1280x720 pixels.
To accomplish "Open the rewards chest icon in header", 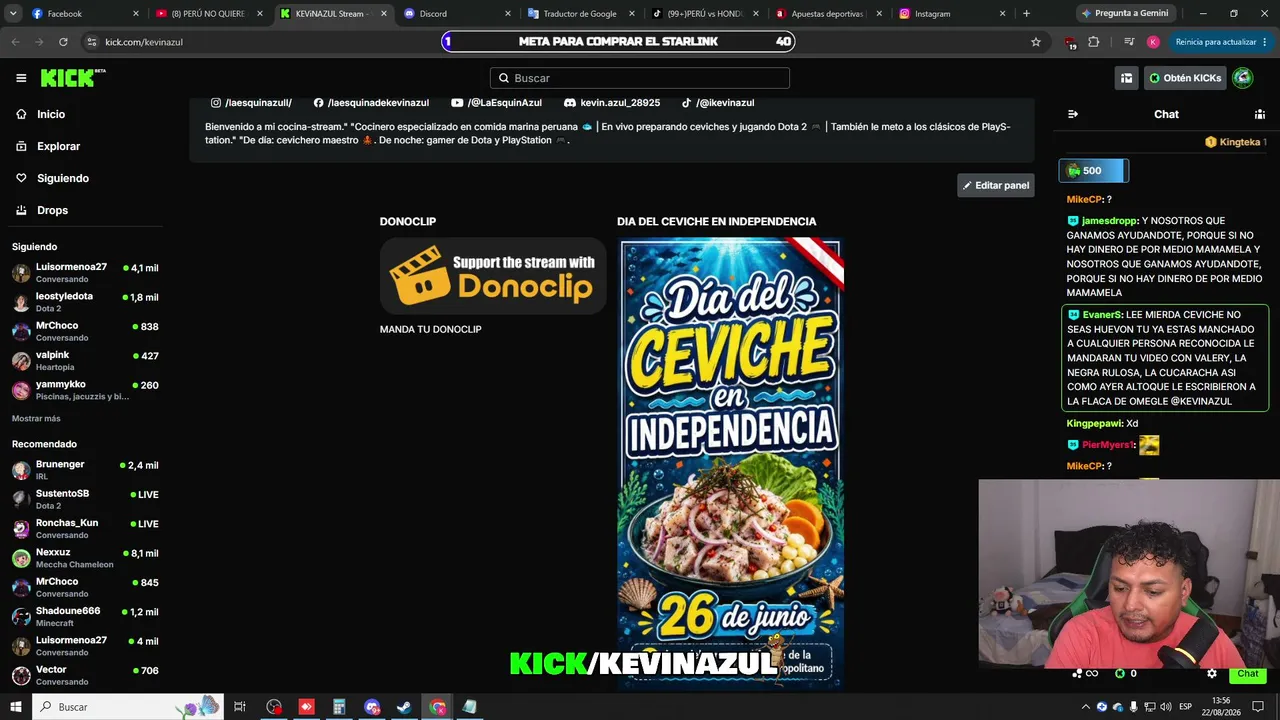I will tap(1126, 78).
